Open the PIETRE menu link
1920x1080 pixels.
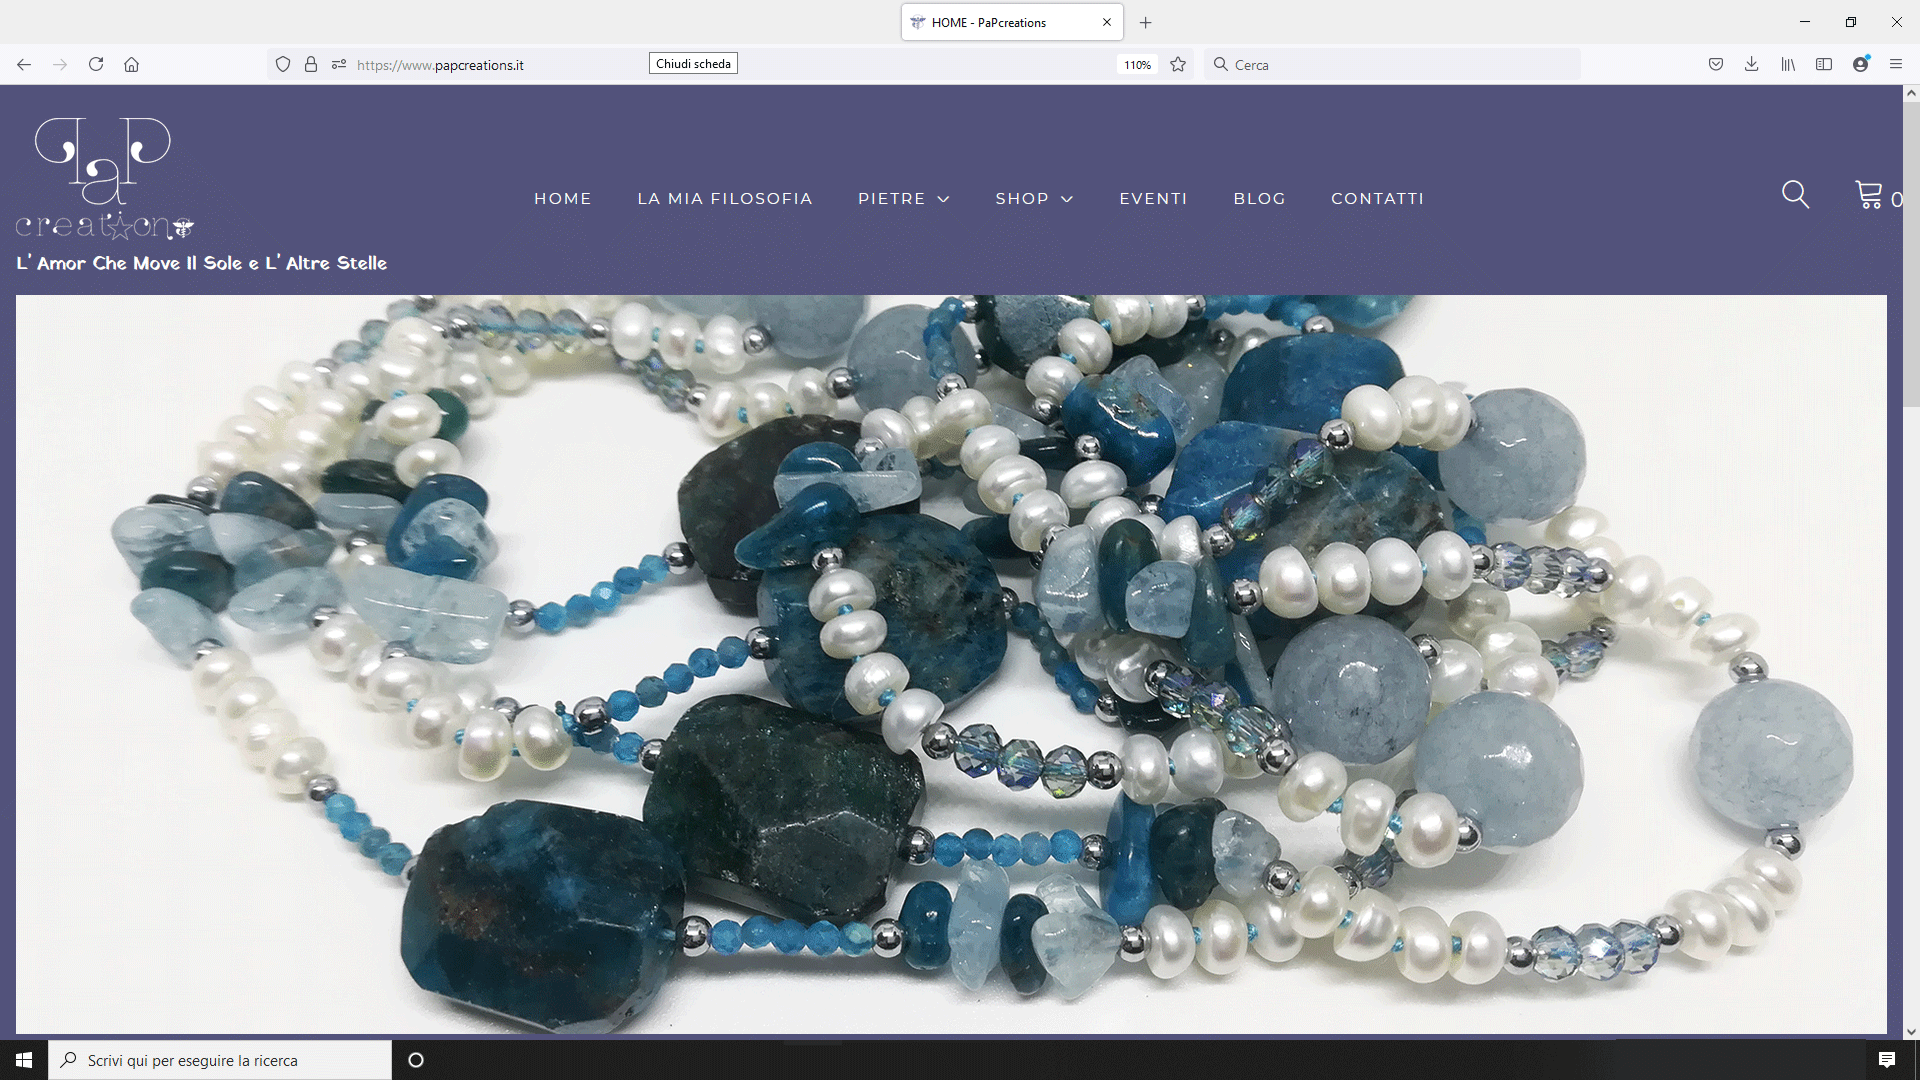pos(891,199)
